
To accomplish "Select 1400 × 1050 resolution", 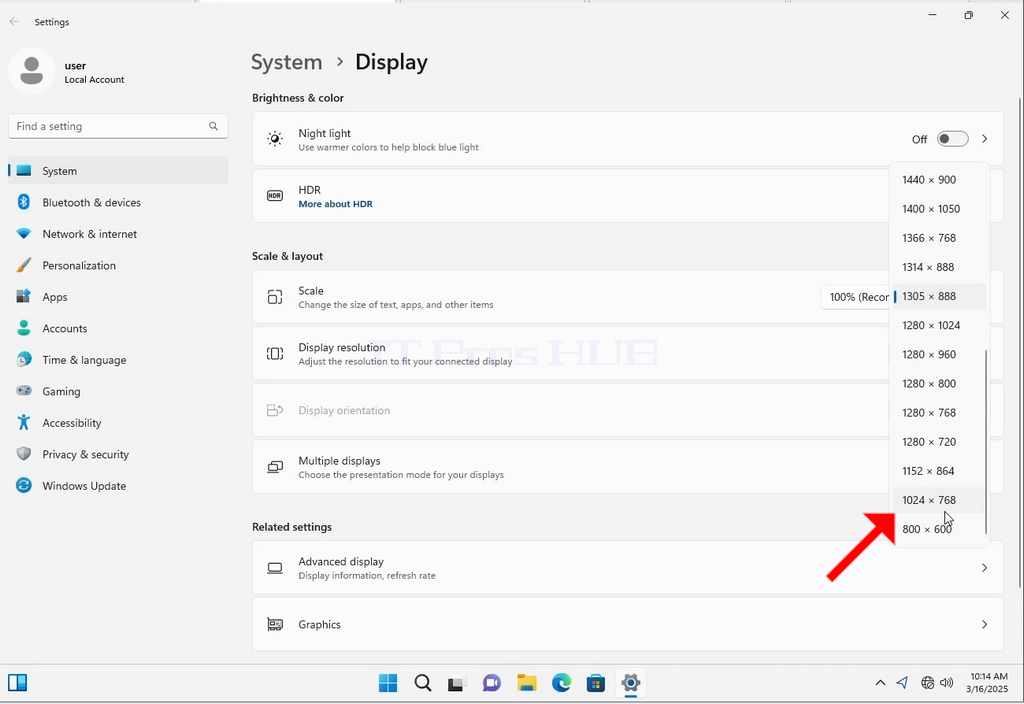I will [x=939, y=209].
